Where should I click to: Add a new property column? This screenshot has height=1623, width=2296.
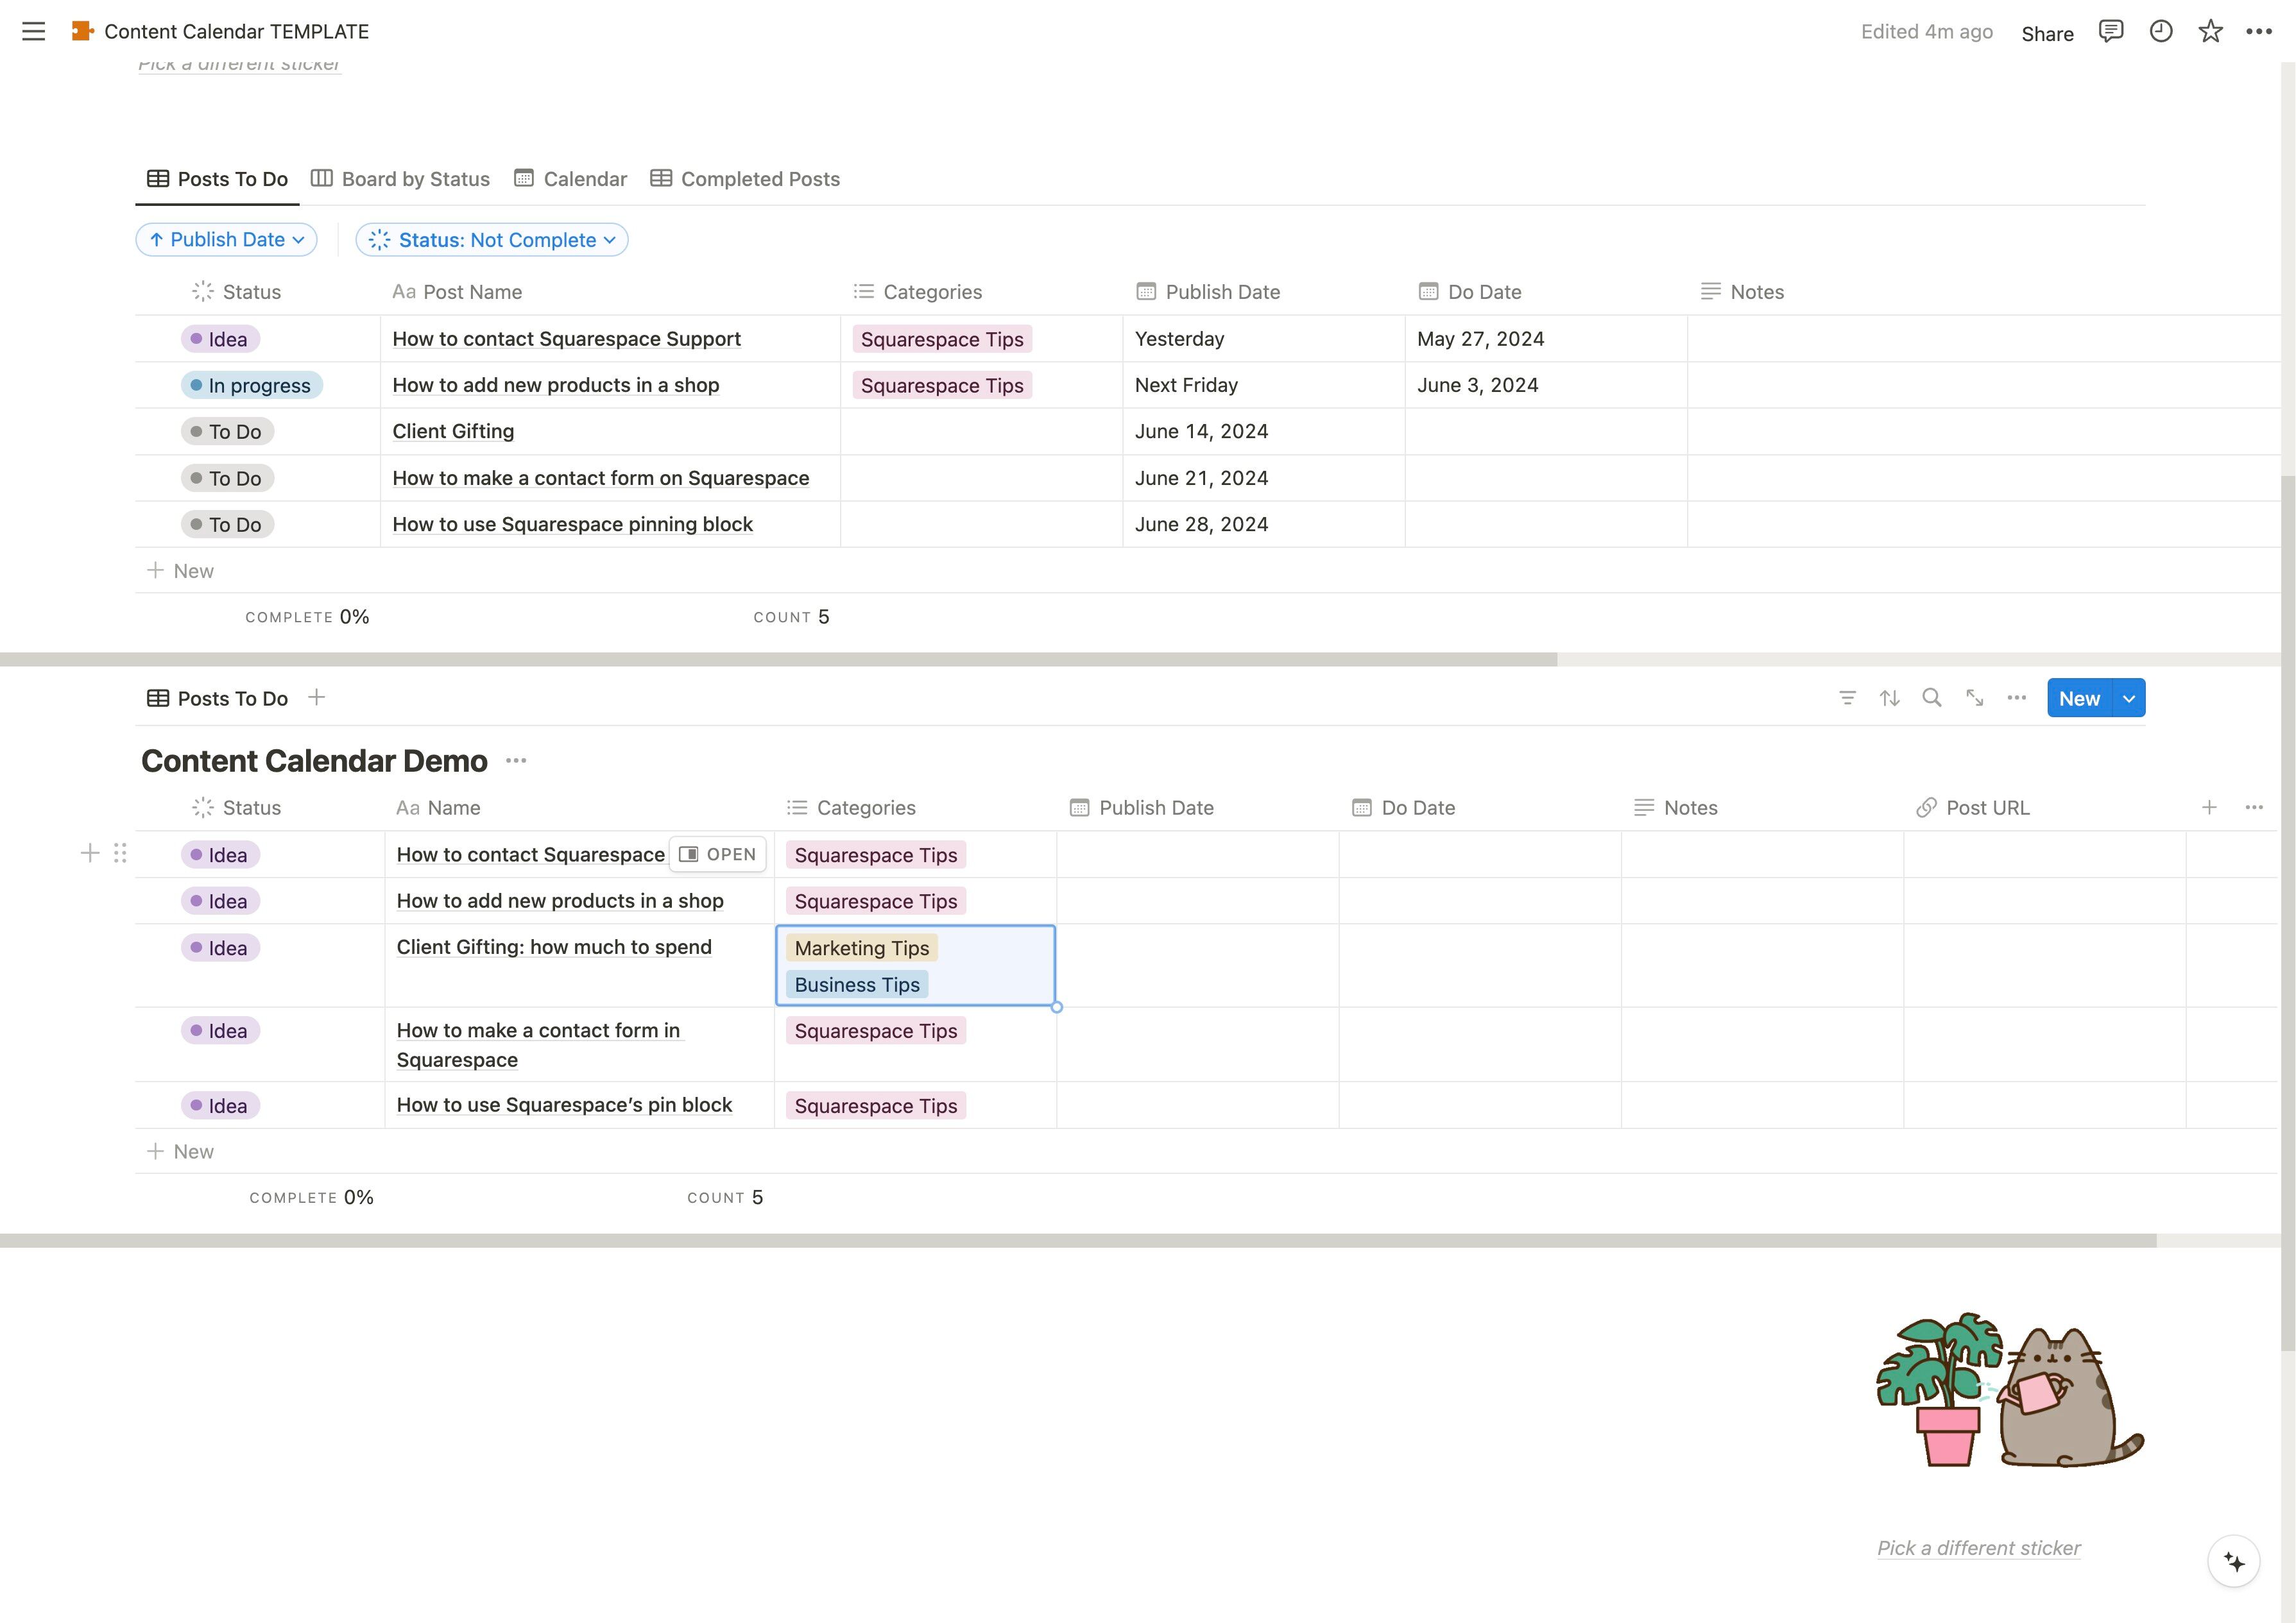2209,807
